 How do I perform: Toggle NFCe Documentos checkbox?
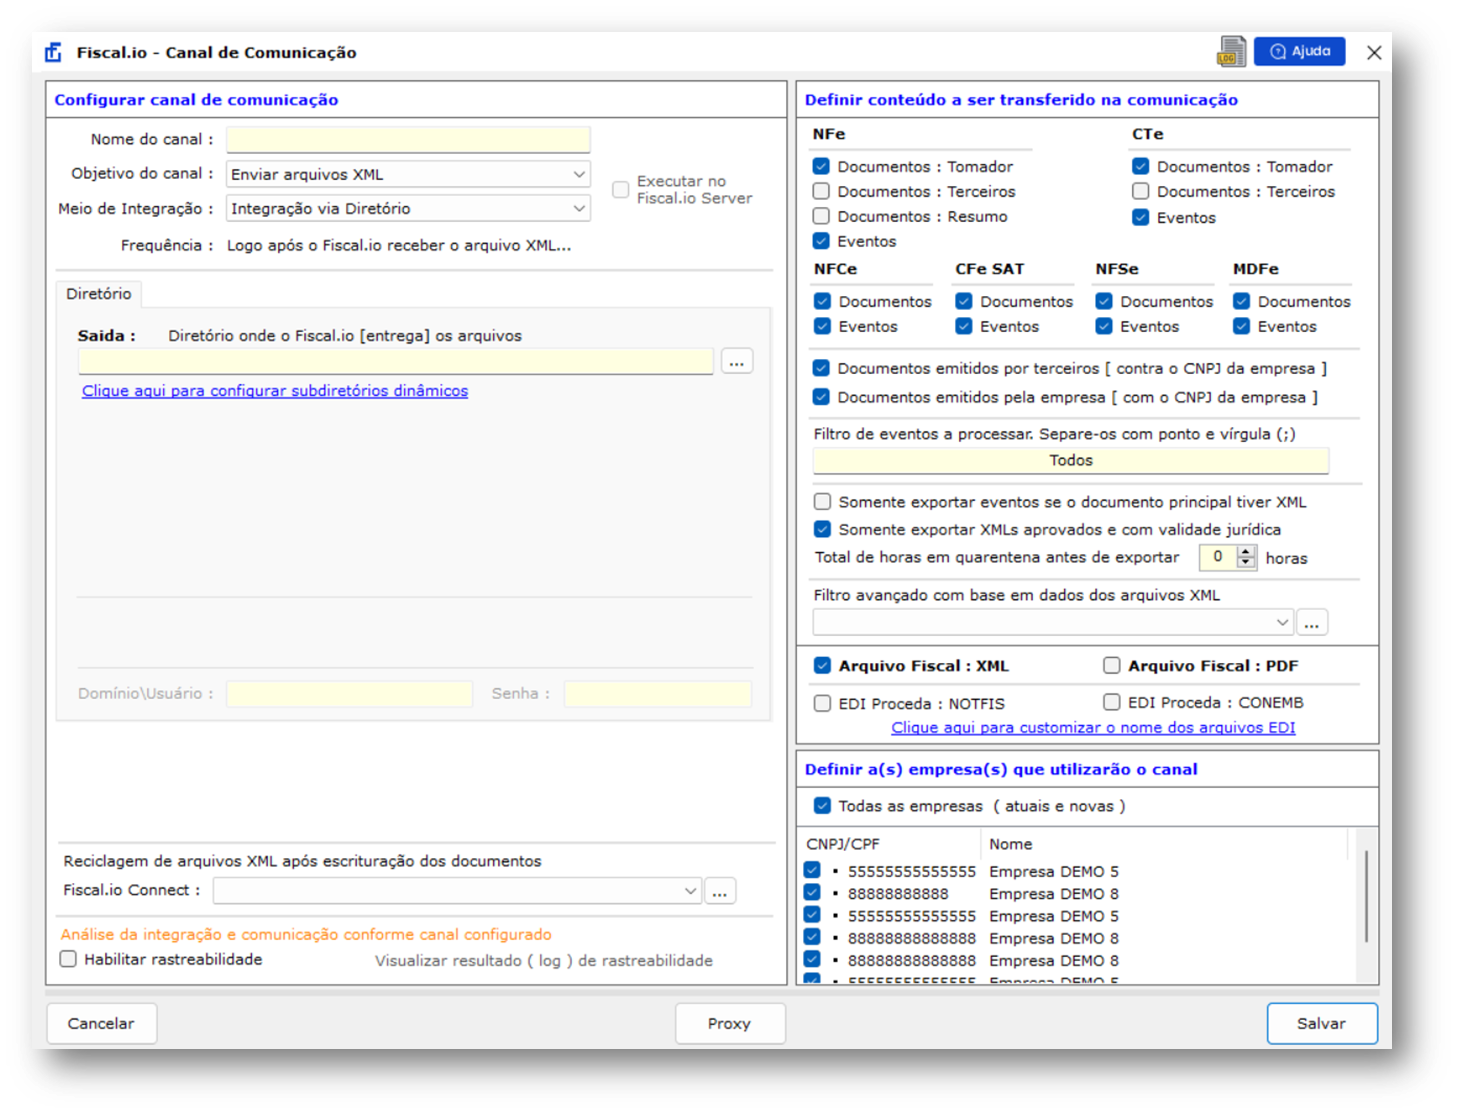click(822, 301)
